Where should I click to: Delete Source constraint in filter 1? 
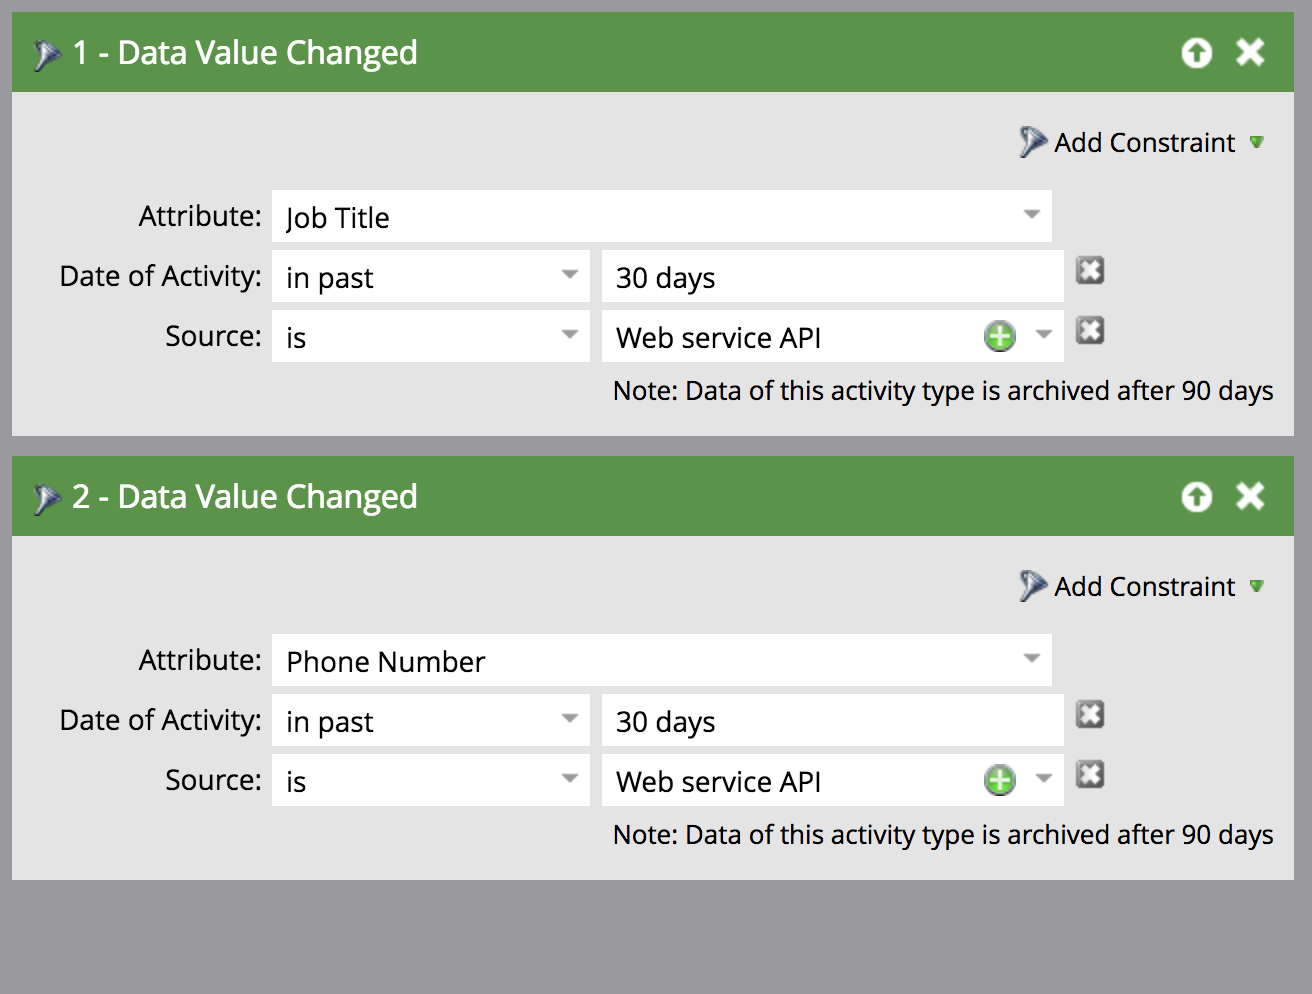point(1090,331)
